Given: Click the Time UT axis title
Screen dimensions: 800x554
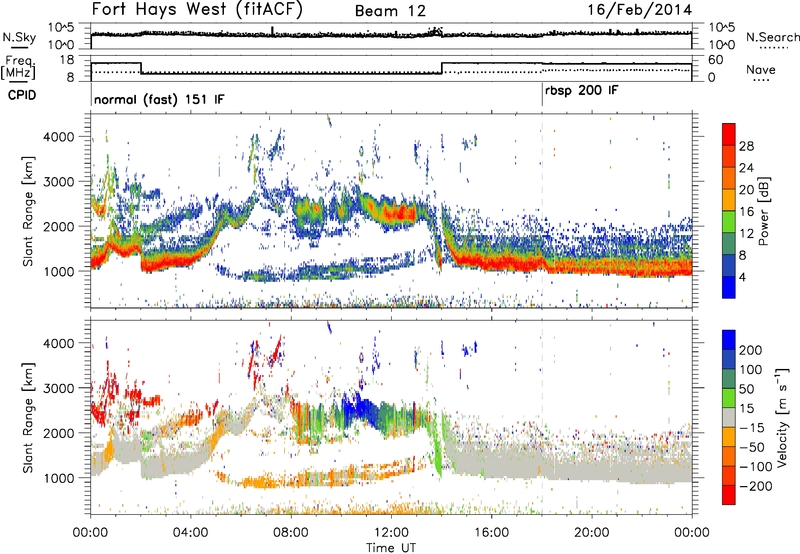Looking at the screenshot, I should pos(391,548).
